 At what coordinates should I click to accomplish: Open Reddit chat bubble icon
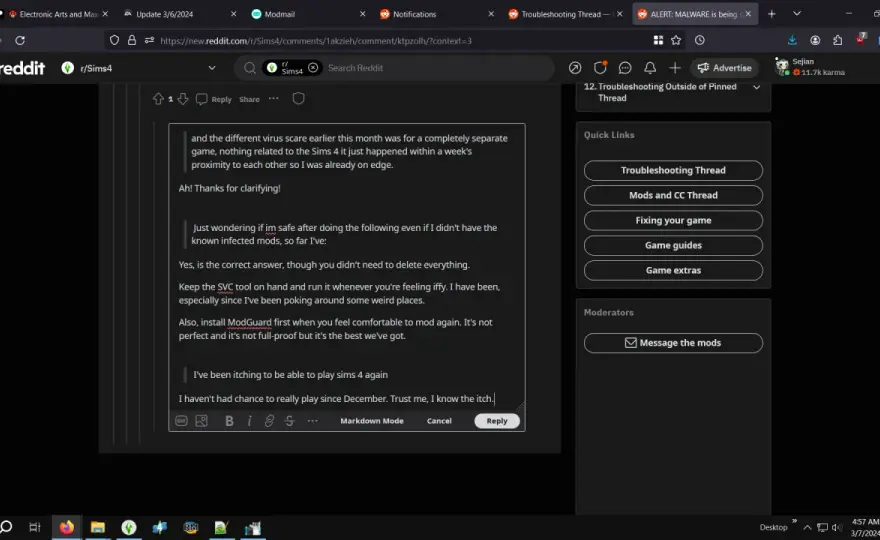pos(625,68)
